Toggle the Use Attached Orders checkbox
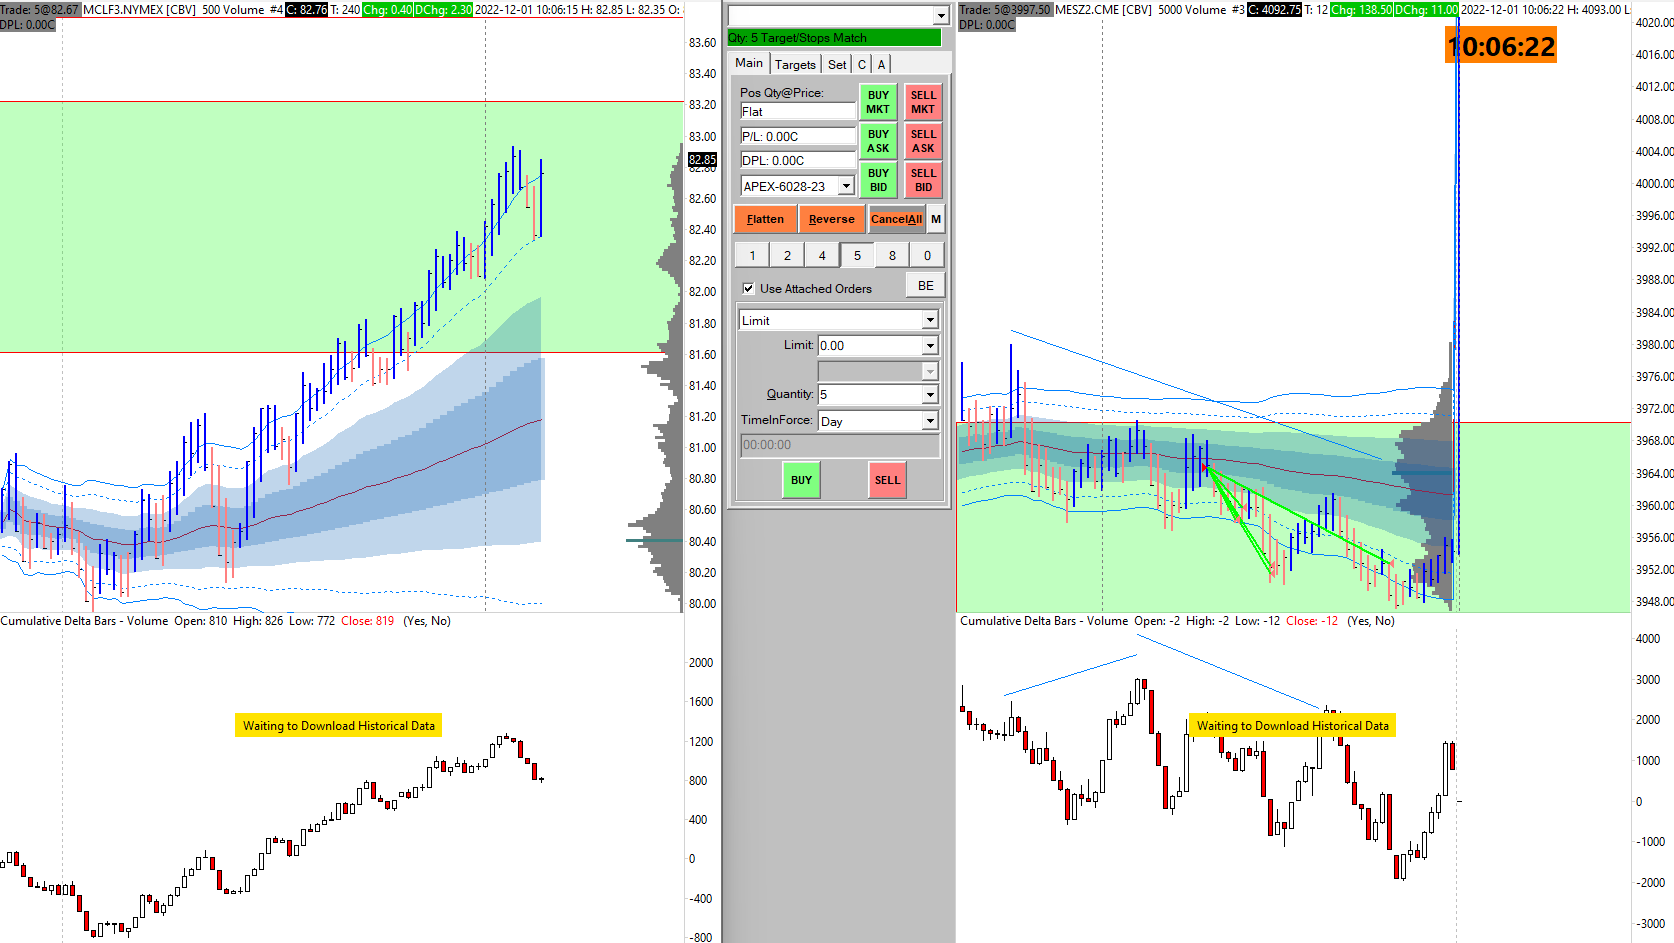 (748, 288)
